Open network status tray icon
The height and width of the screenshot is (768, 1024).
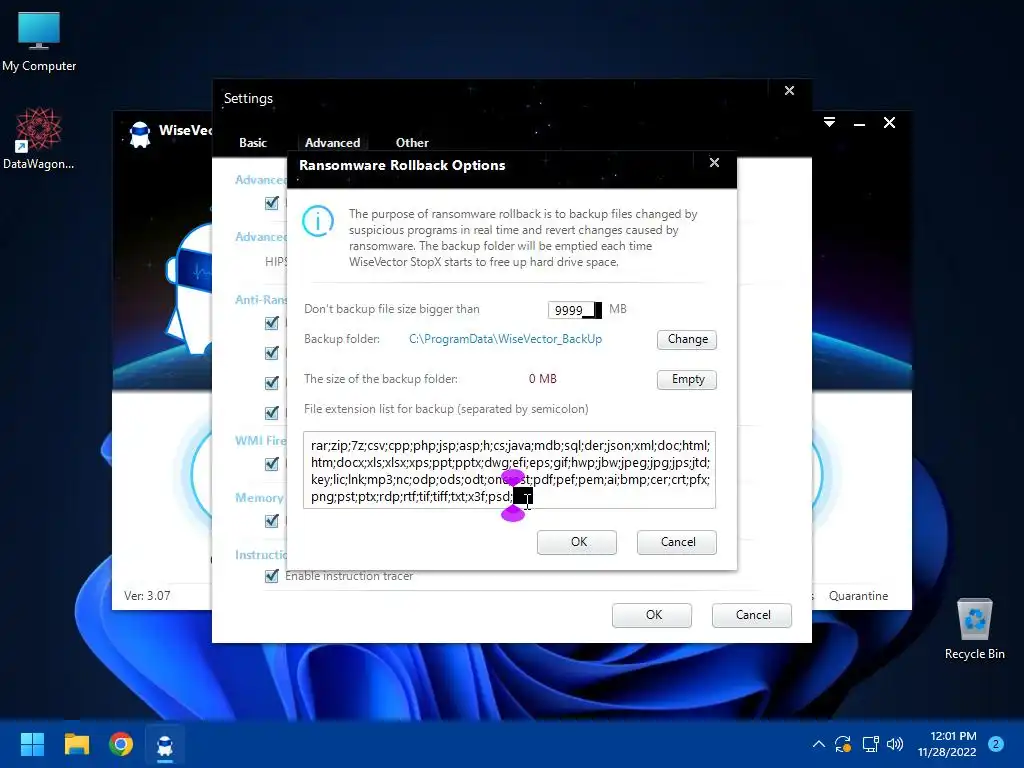point(870,744)
